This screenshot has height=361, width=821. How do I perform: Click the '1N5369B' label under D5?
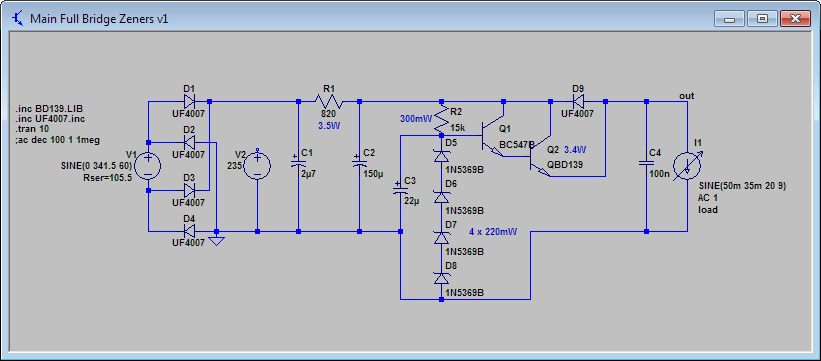(x=463, y=170)
